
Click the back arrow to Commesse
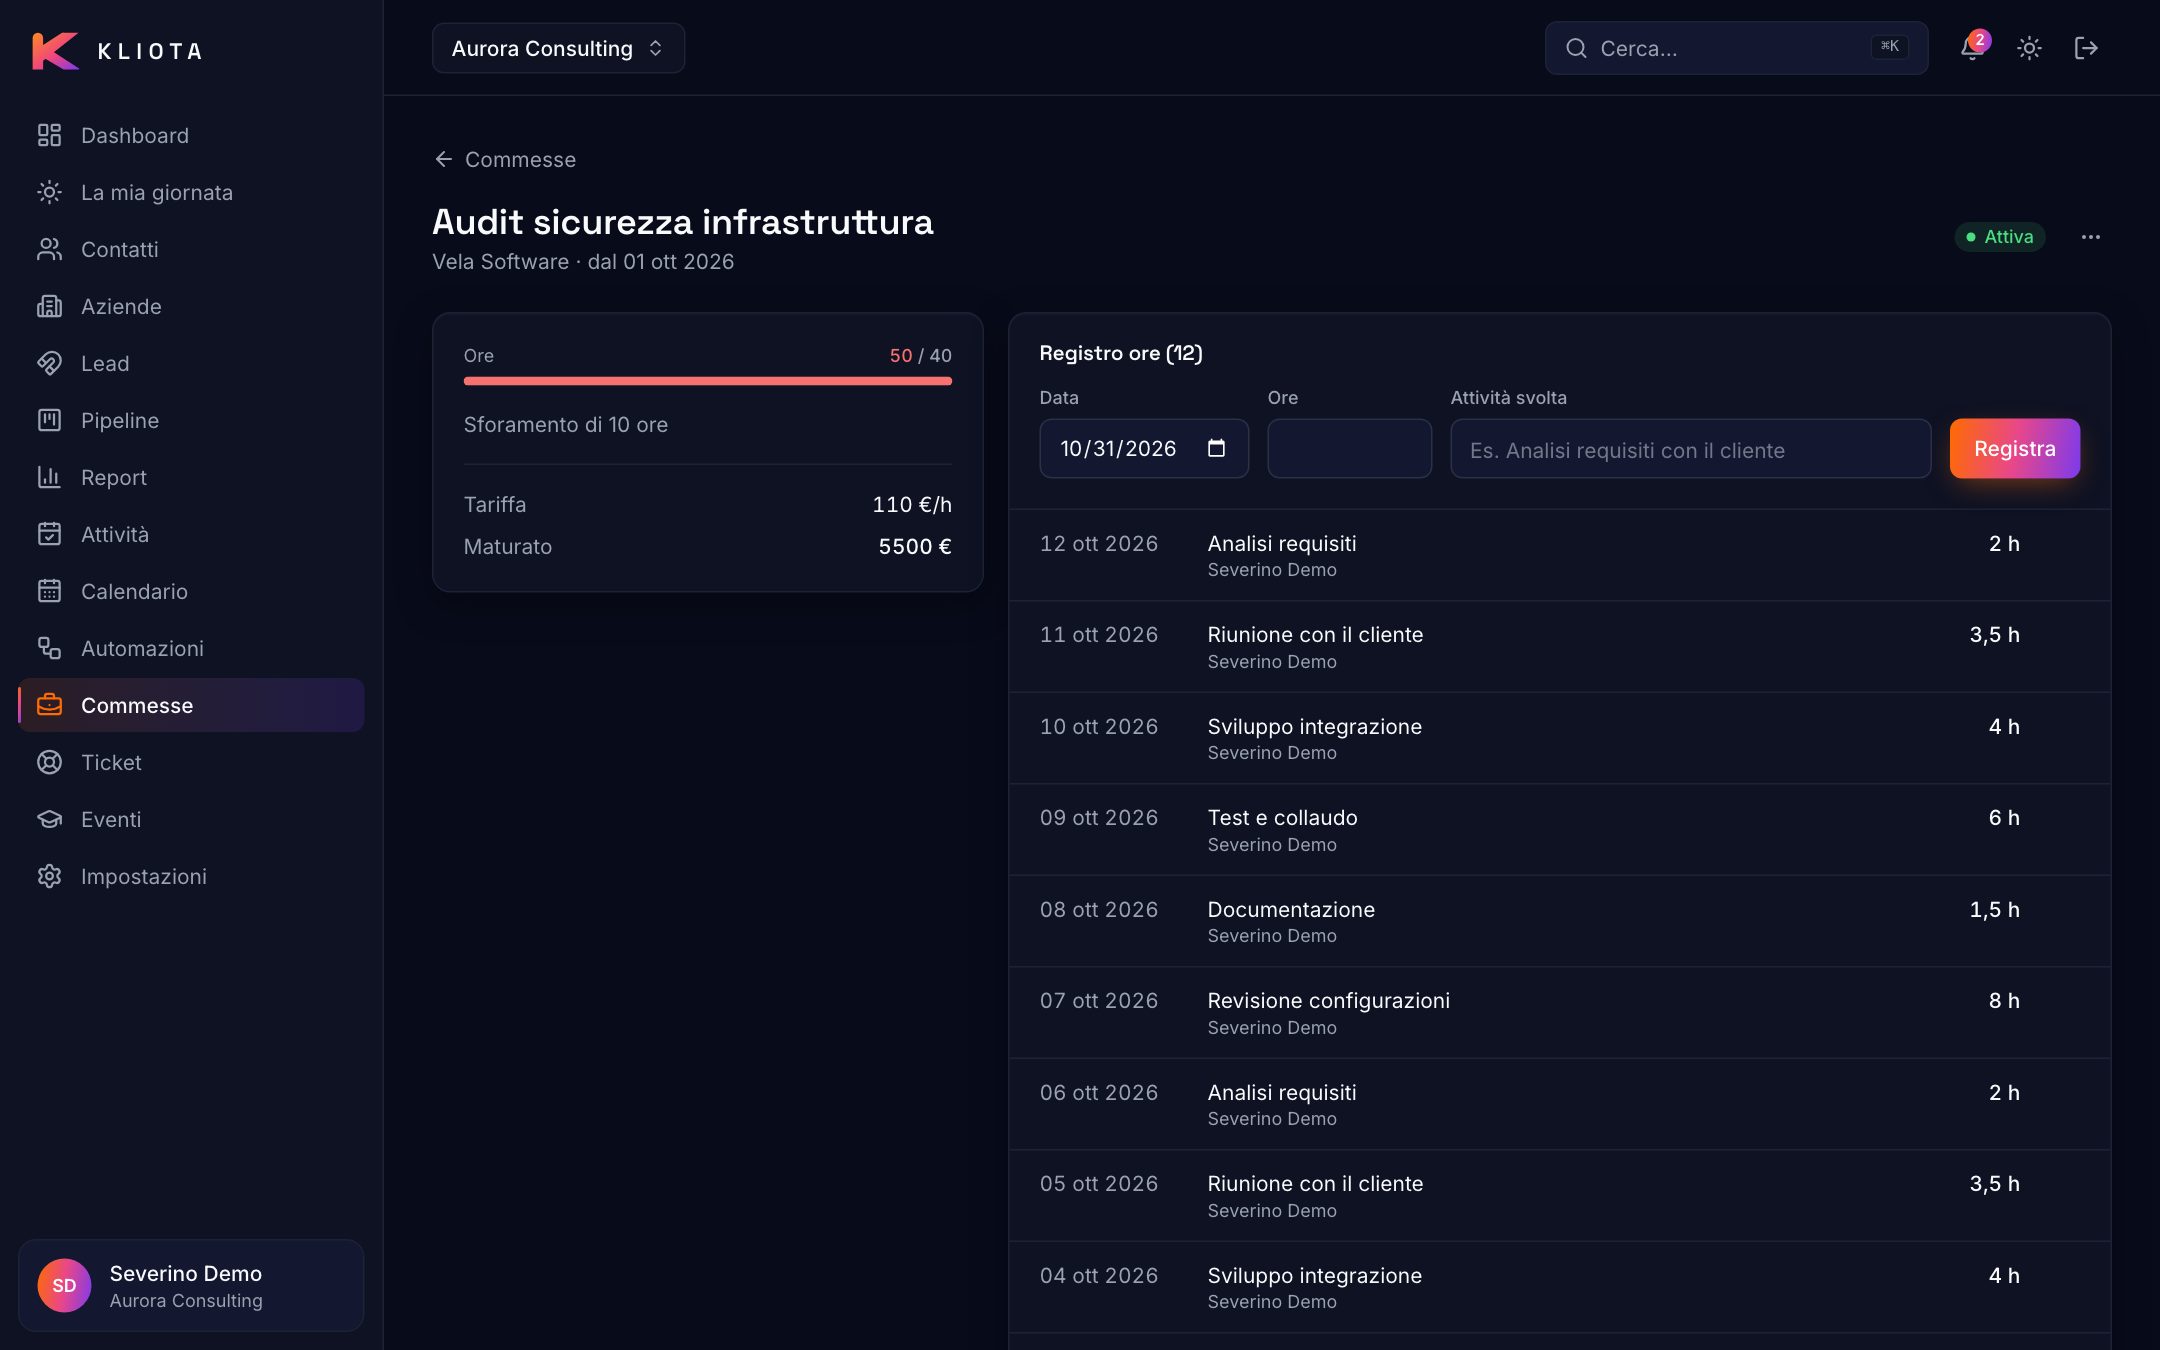pos(444,159)
